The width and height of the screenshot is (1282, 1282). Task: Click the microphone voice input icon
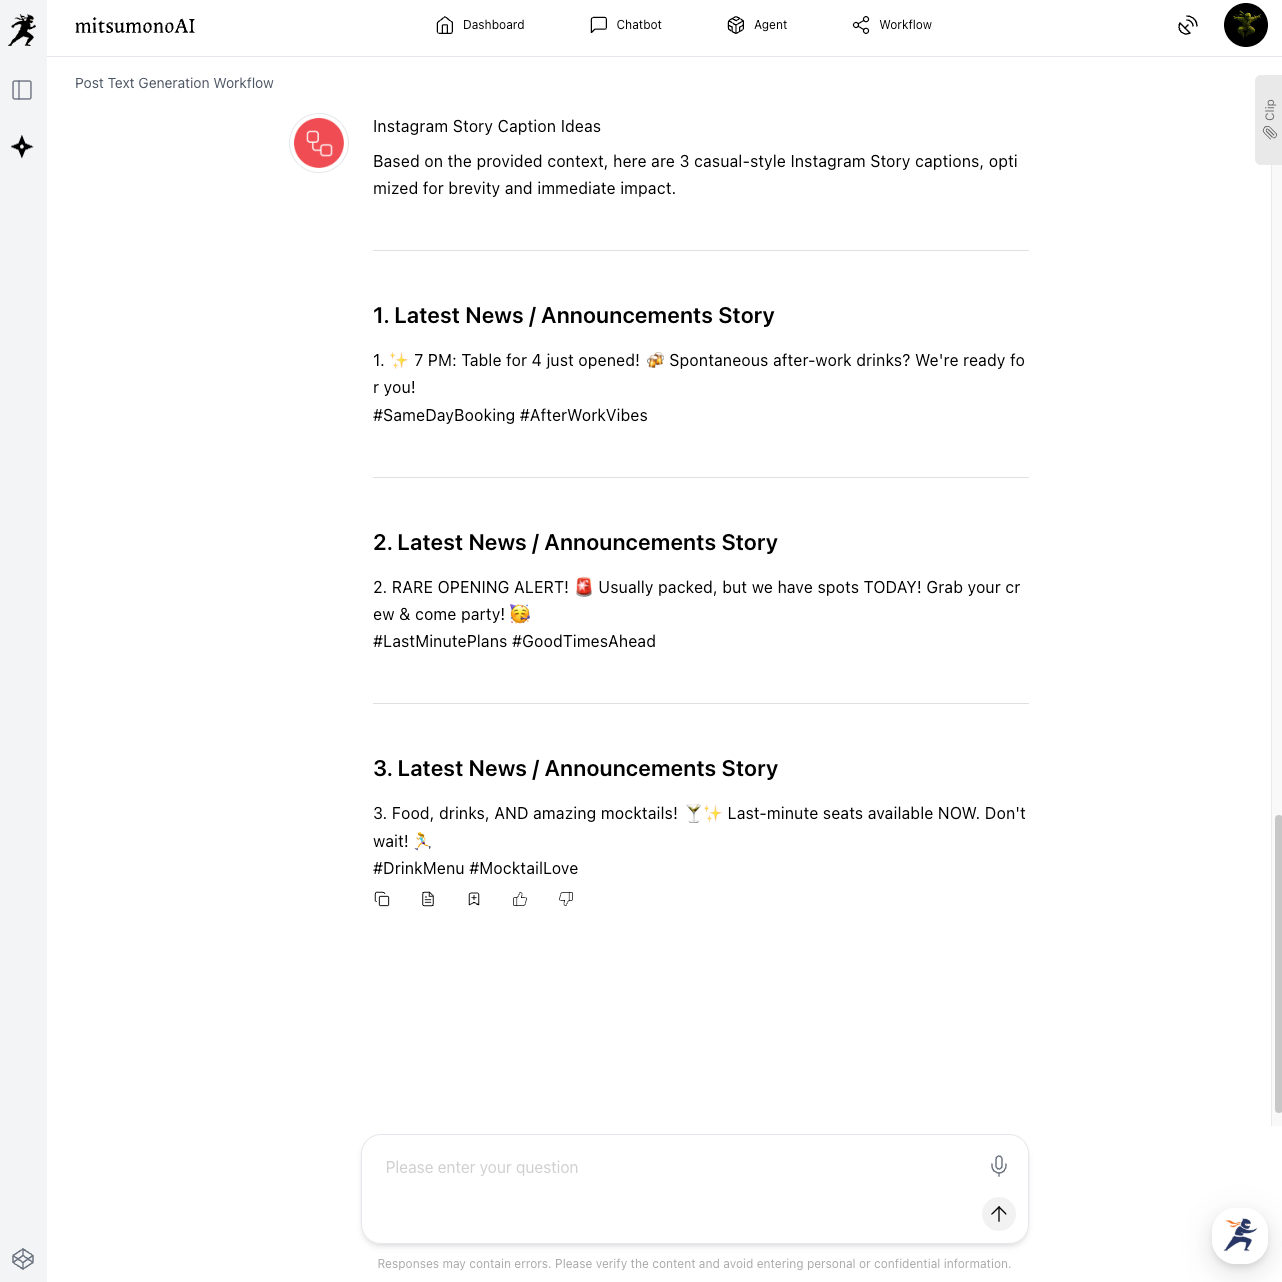(x=998, y=1166)
